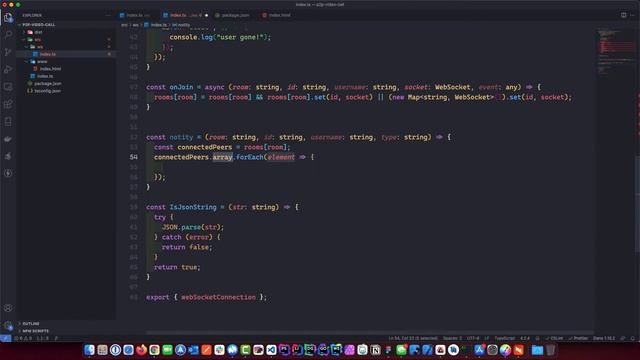Click the index.ts breadcrumb segment
This screenshot has width=640, height=360.
point(156,25)
